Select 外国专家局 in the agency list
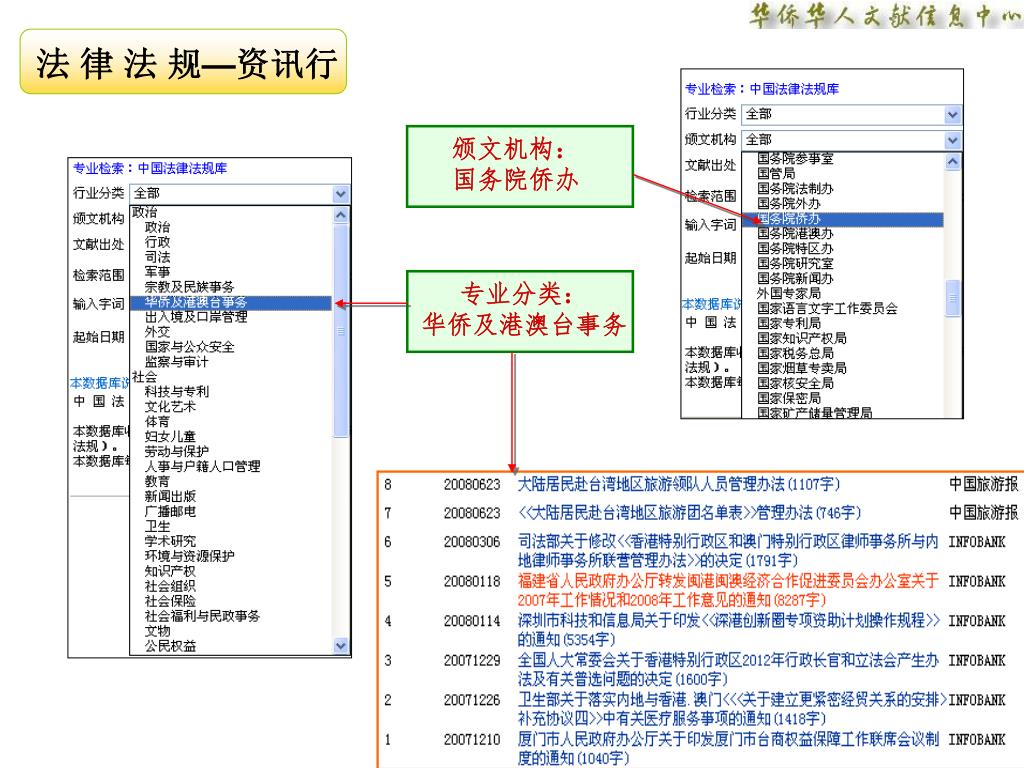 point(789,294)
